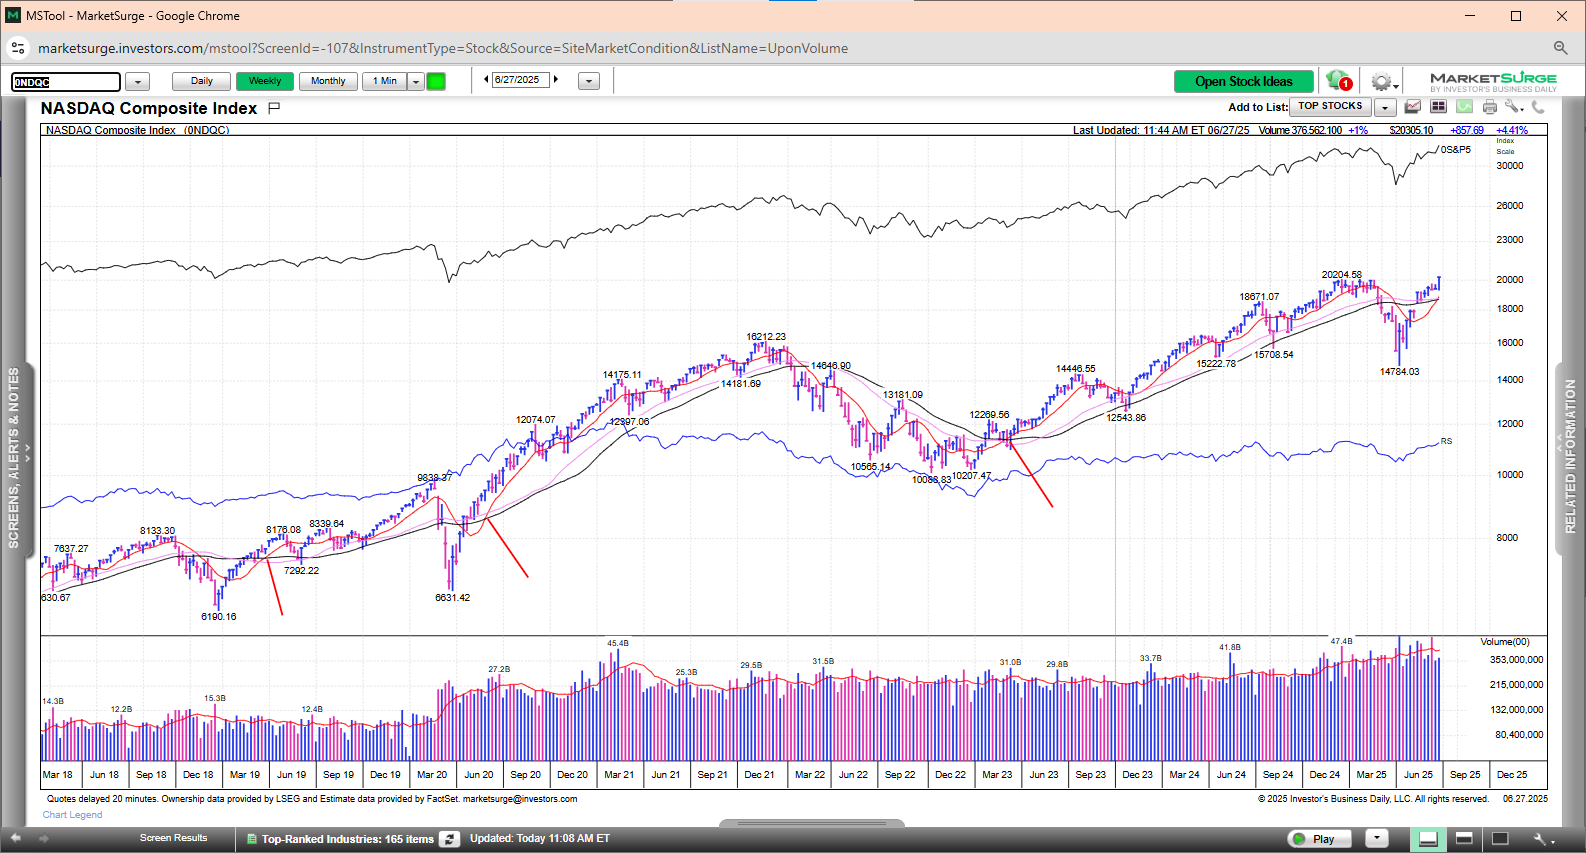Click the Open Stock Ideas button
Screen dimensions: 1586x853
(x=1244, y=82)
